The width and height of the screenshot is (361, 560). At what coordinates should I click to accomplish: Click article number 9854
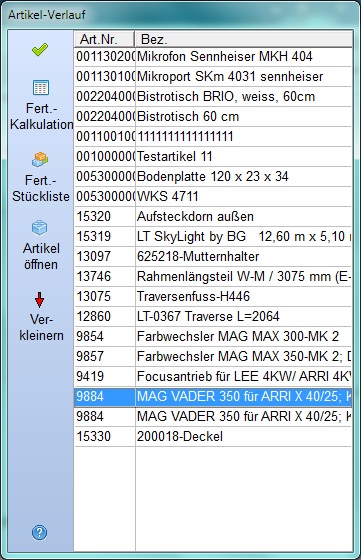(90, 336)
